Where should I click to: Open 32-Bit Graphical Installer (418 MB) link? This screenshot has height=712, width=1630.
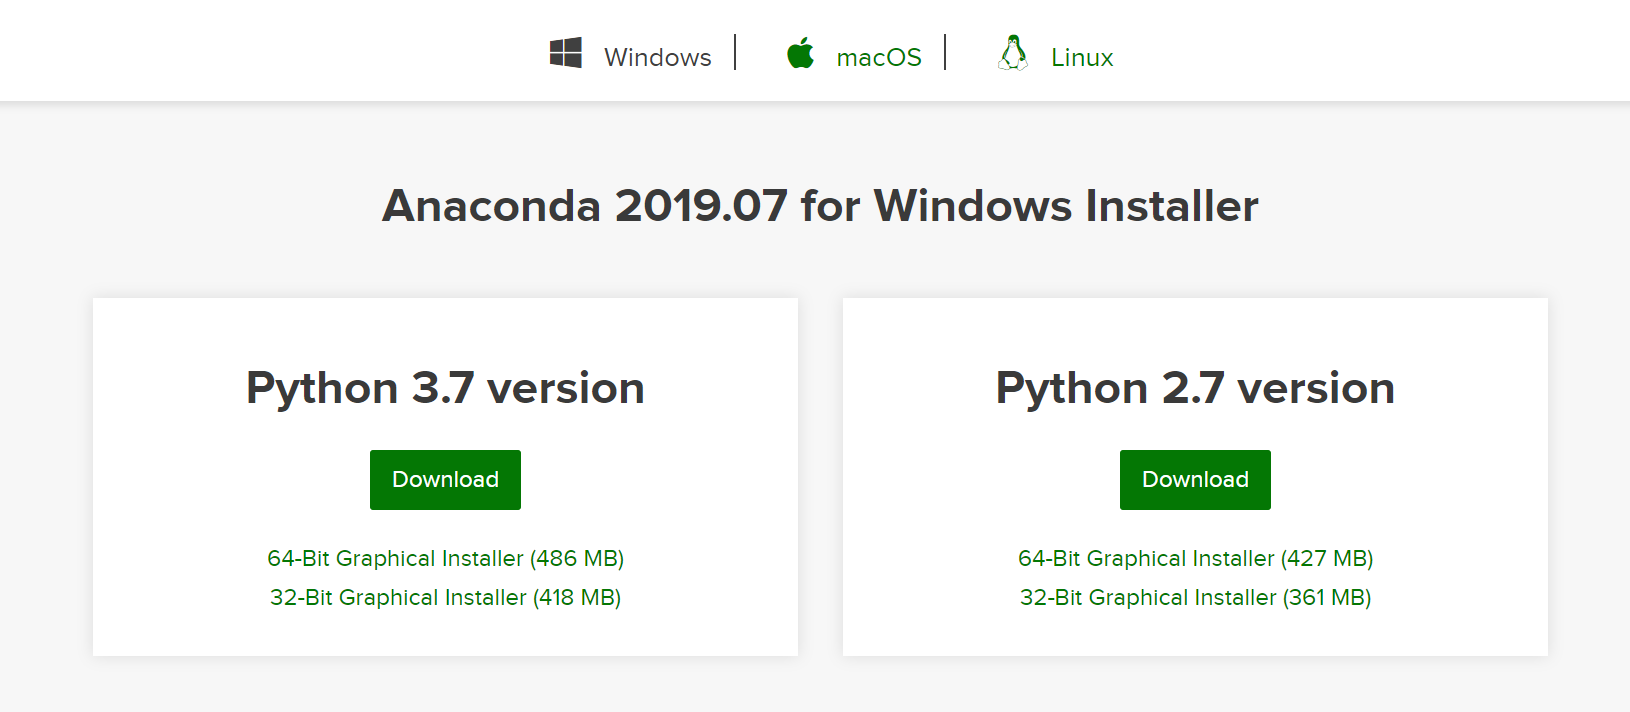pos(445,597)
